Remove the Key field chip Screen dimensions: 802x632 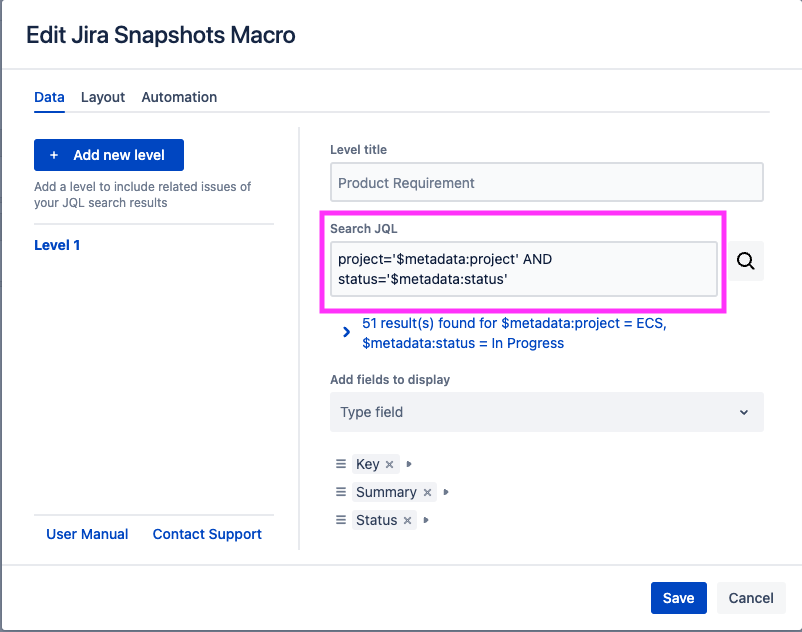point(389,464)
